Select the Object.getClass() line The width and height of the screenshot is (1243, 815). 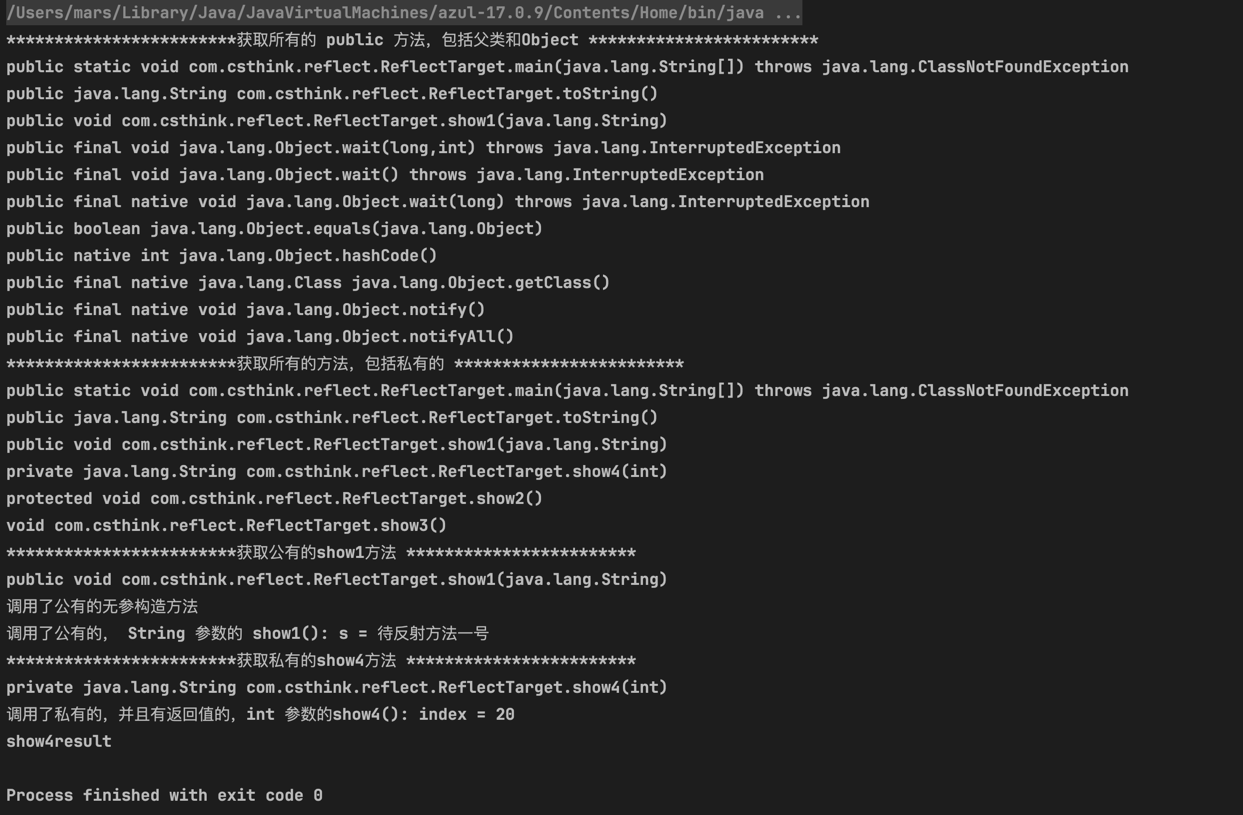click(x=308, y=283)
